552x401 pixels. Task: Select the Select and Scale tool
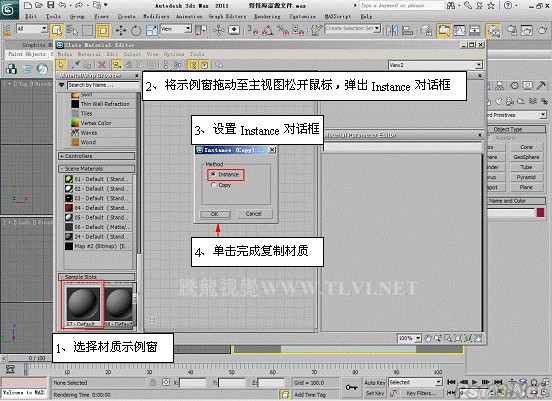tap(152, 31)
